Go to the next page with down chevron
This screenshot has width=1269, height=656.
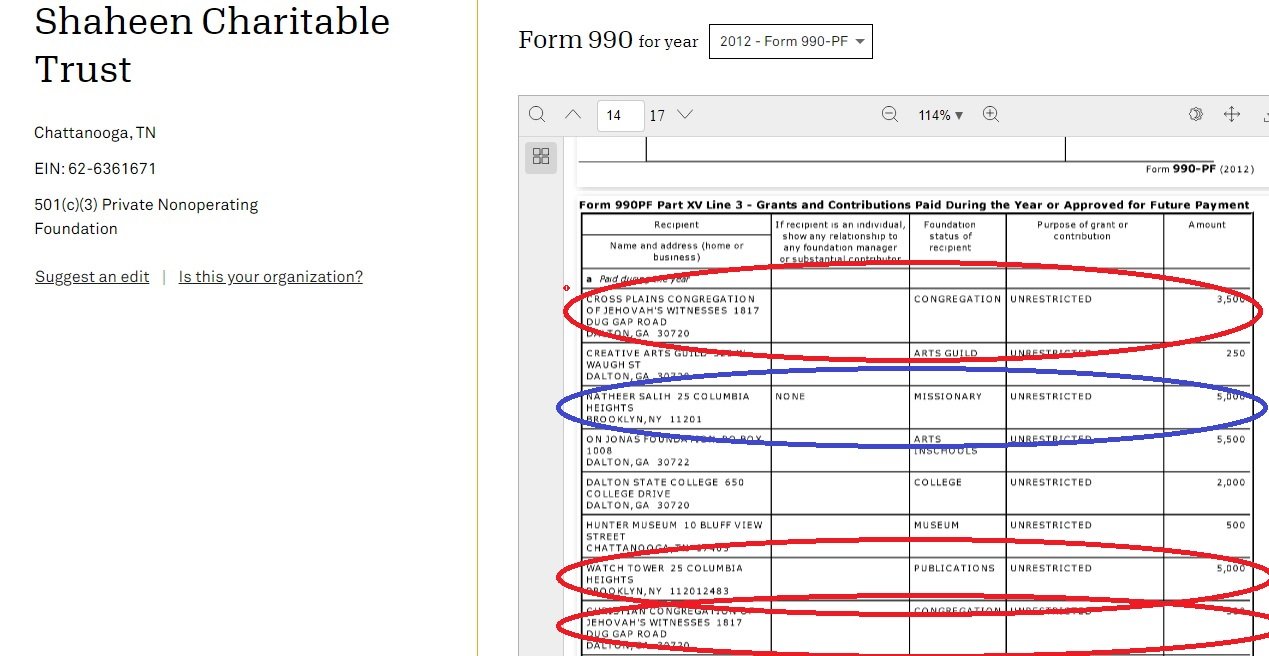[x=685, y=115]
